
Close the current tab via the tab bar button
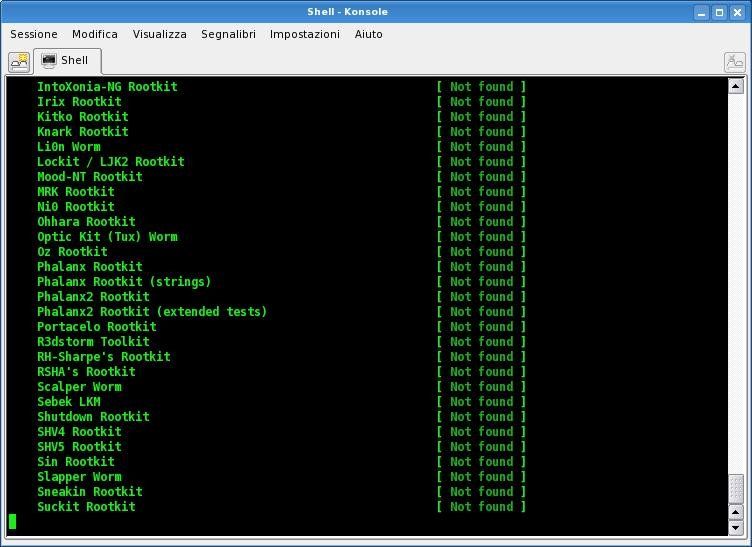pos(734,62)
